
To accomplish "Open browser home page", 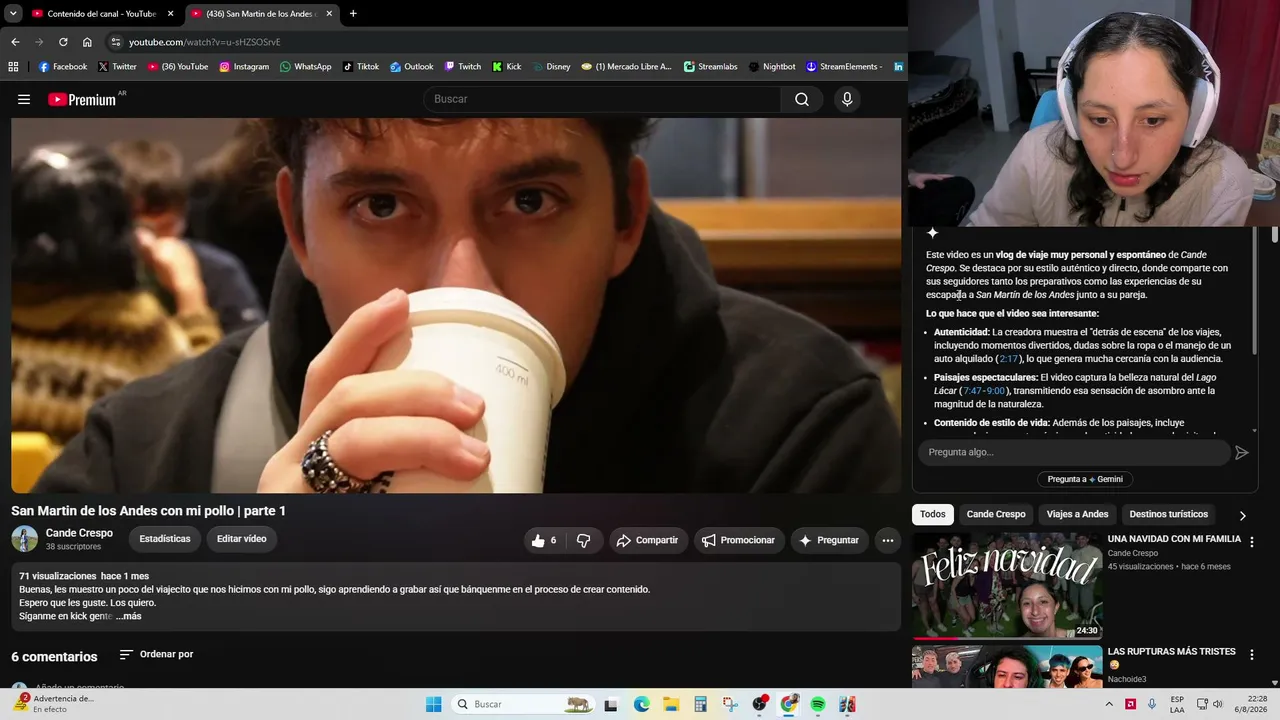I will click(87, 42).
